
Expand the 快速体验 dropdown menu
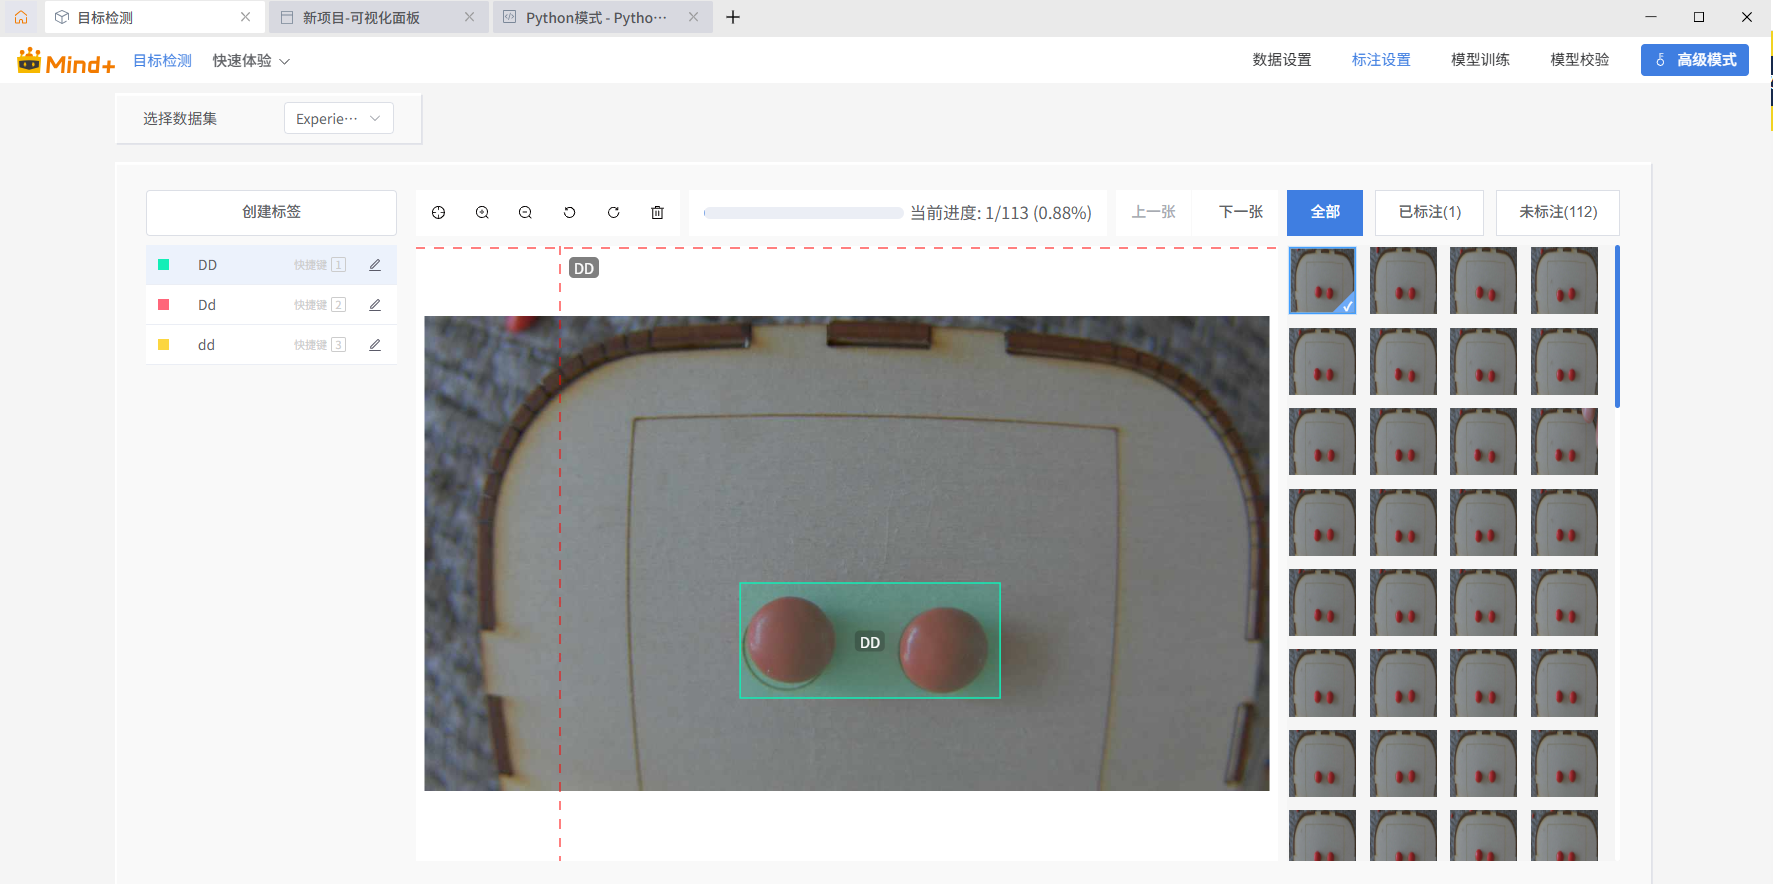(x=251, y=61)
